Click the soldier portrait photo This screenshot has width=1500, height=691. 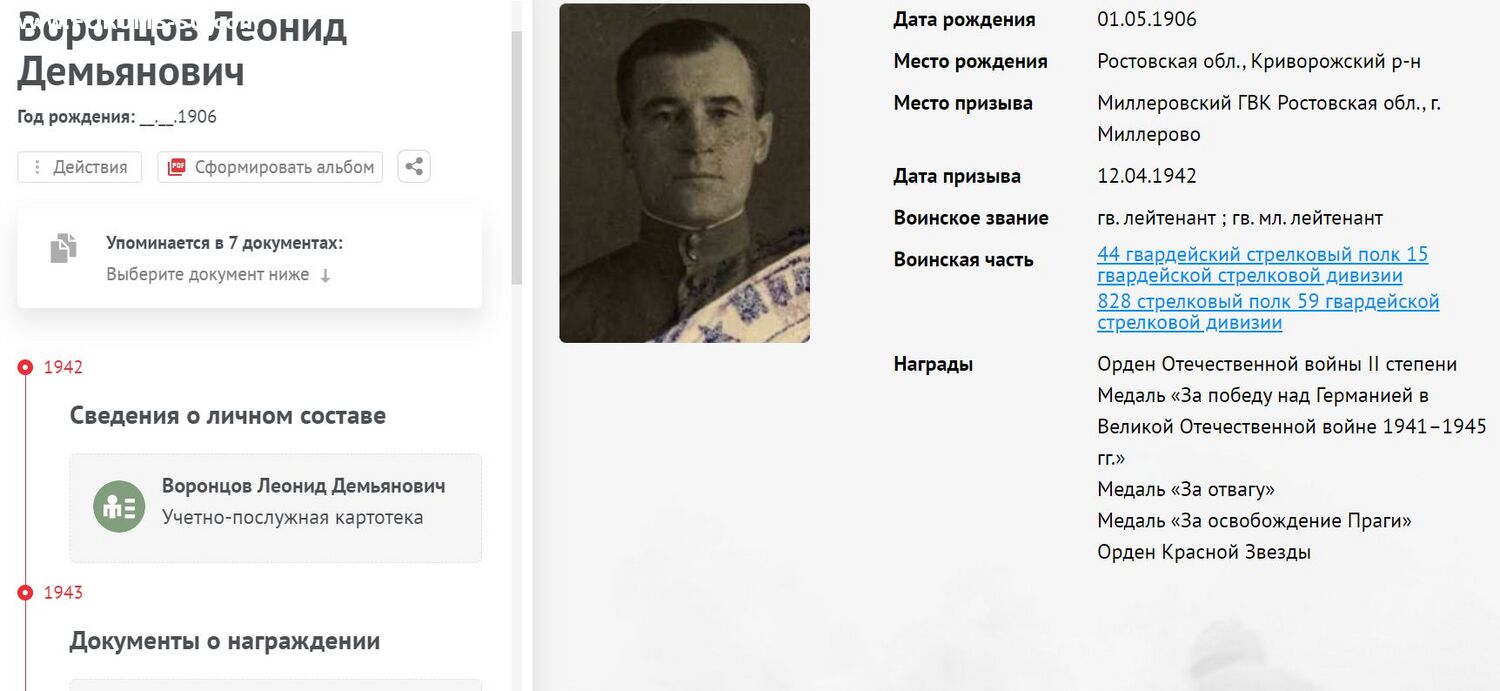coord(684,173)
